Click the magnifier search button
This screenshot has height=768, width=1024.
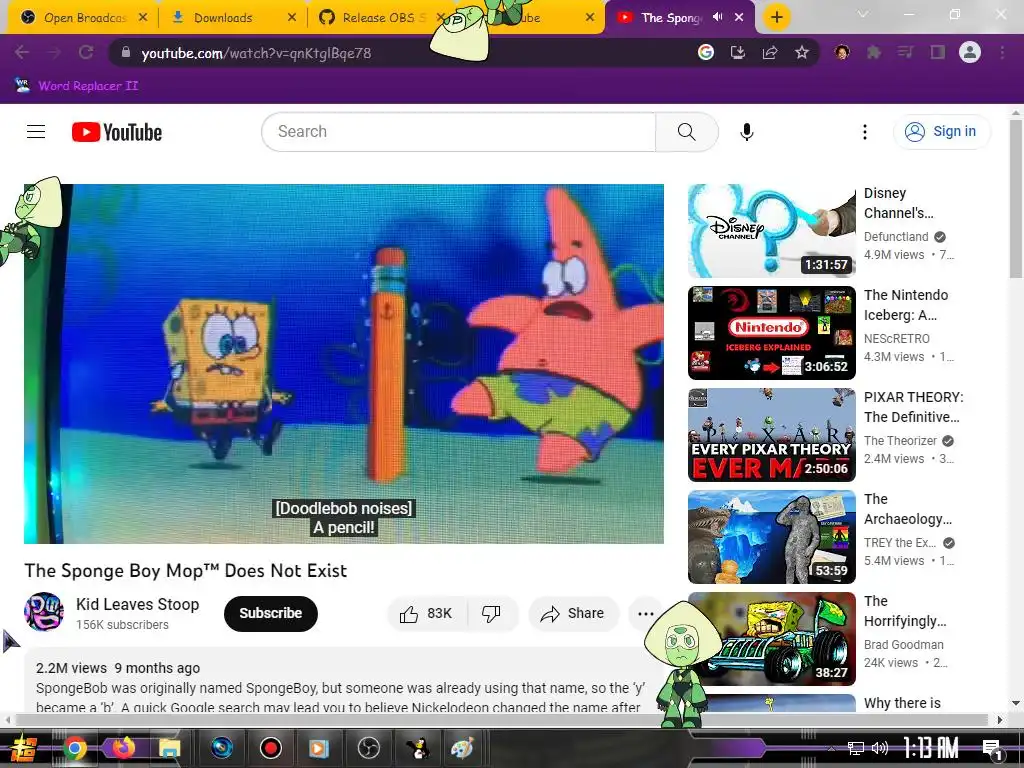point(687,132)
